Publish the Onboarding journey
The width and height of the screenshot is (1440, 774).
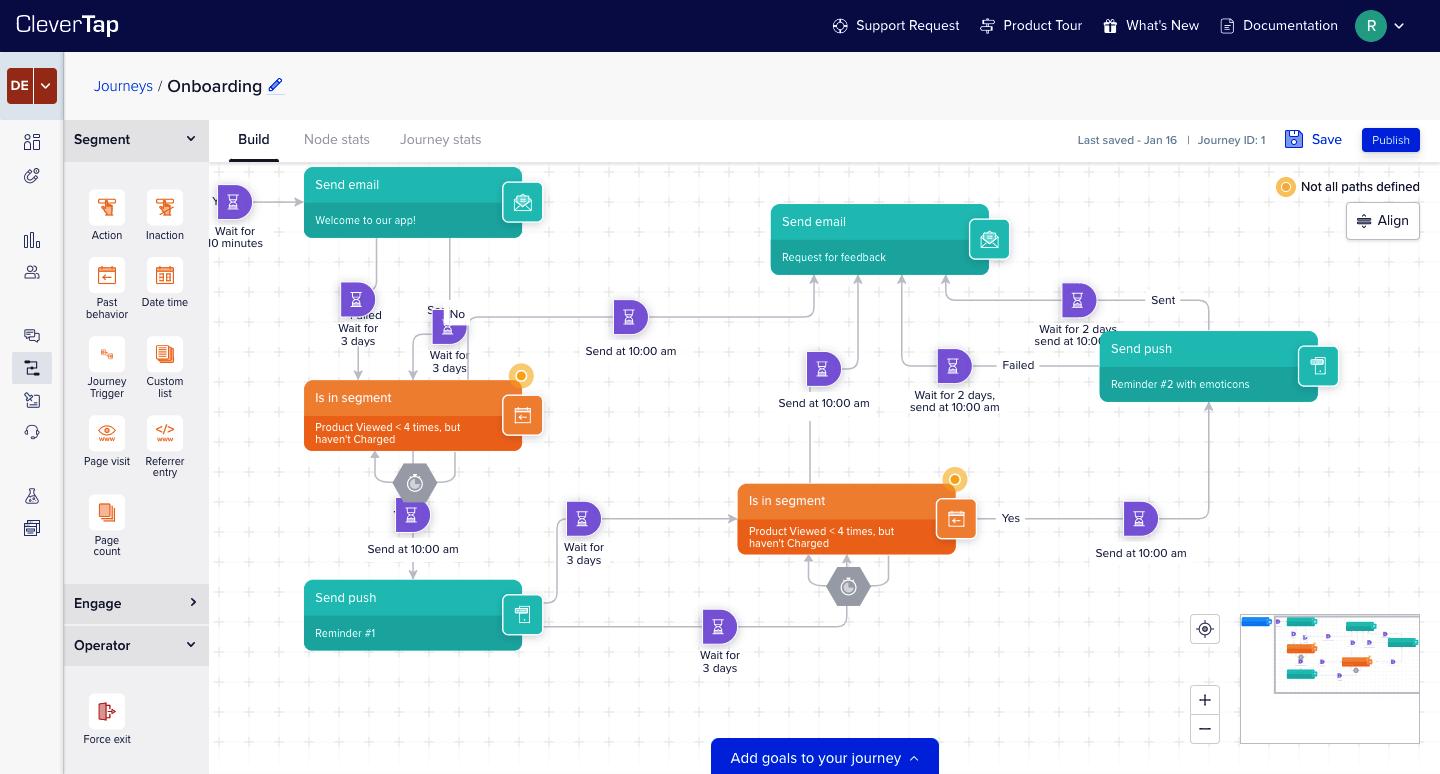point(1391,140)
